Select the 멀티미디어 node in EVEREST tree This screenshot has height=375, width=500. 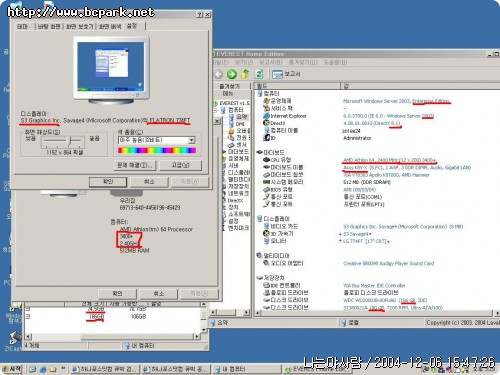238,179
